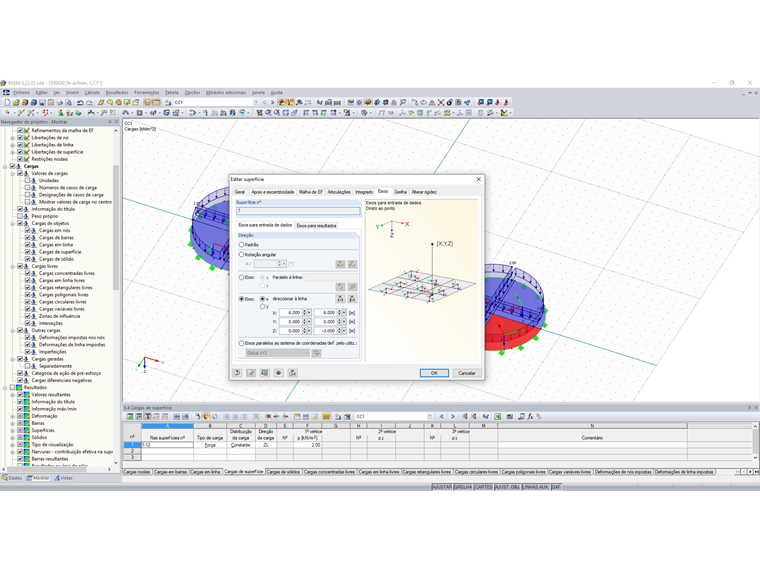Screen dimensions: 760x570
Task: Open the Módulos adicionais menu
Action: coord(226,93)
